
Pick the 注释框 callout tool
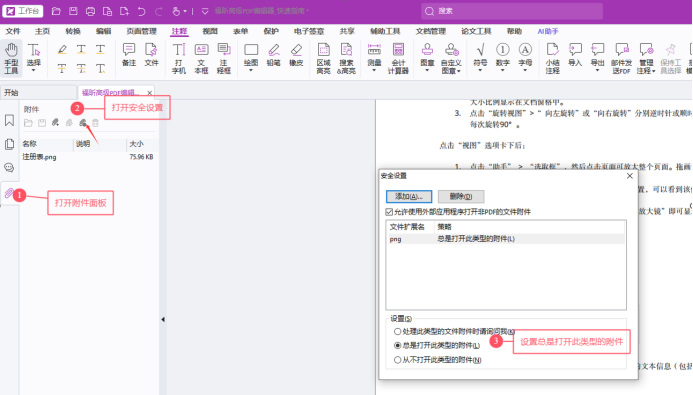pos(224,58)
